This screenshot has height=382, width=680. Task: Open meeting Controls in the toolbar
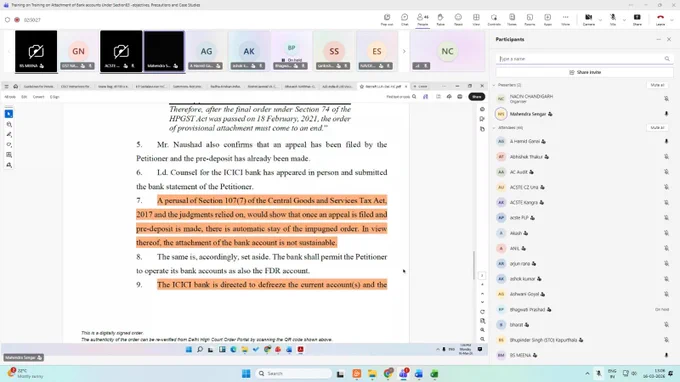[x=494, y=19]
